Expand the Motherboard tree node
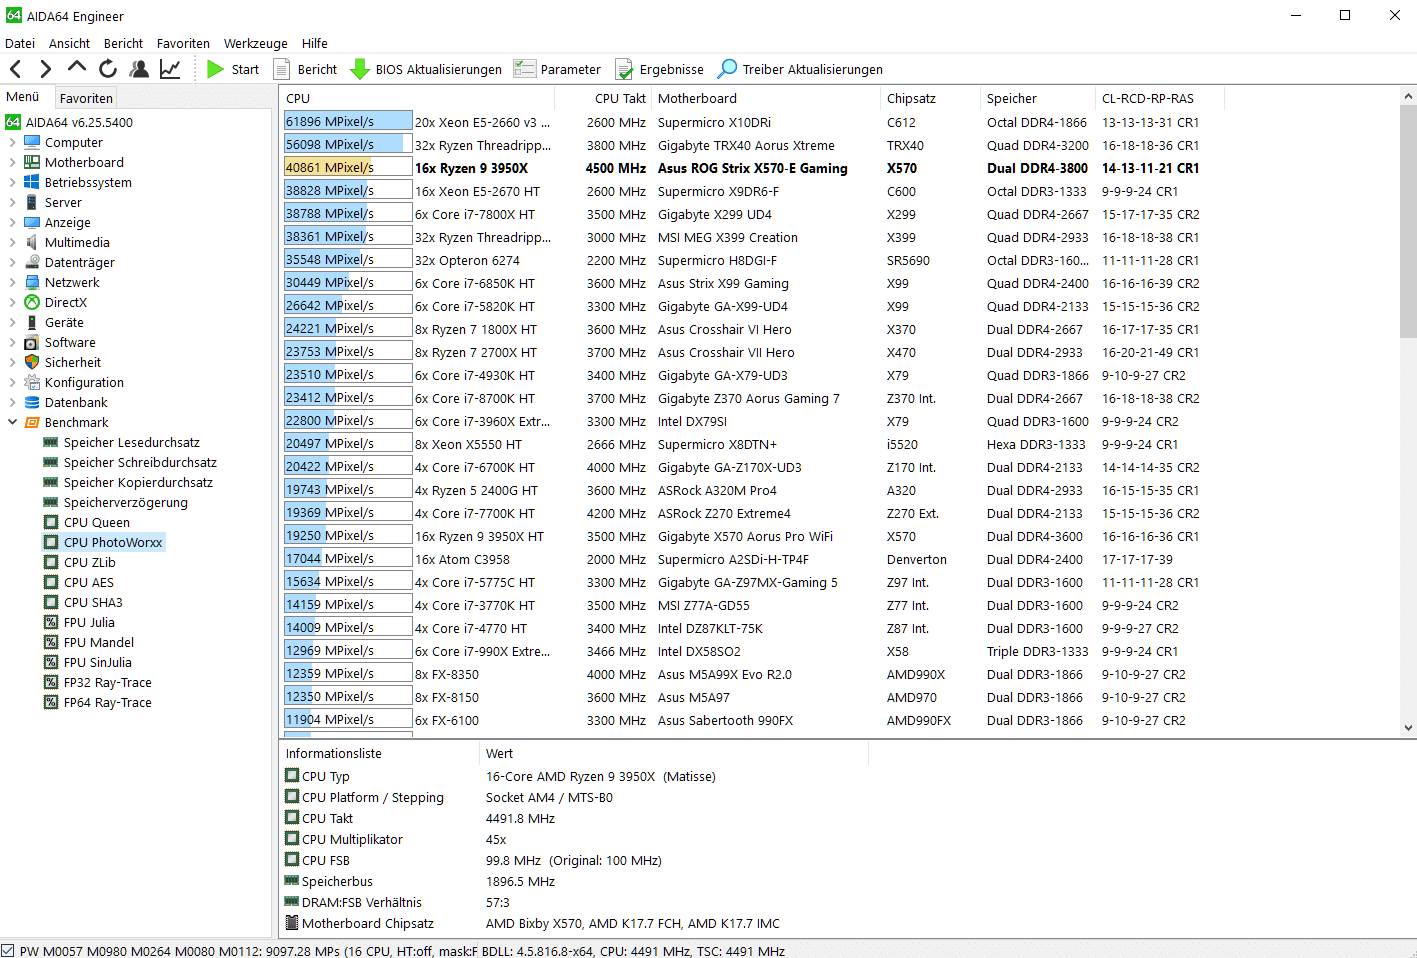The image size is (1417, 958). (x=12, y=162)
